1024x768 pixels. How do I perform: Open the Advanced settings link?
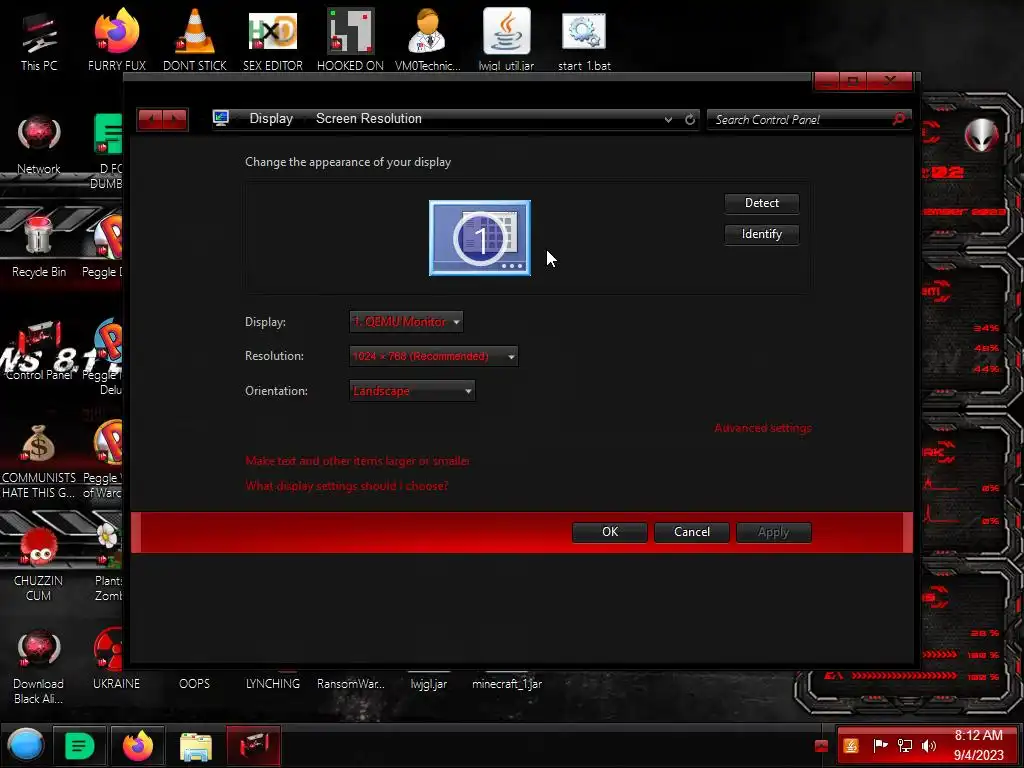pyautogui.click(x=763, y=428)
